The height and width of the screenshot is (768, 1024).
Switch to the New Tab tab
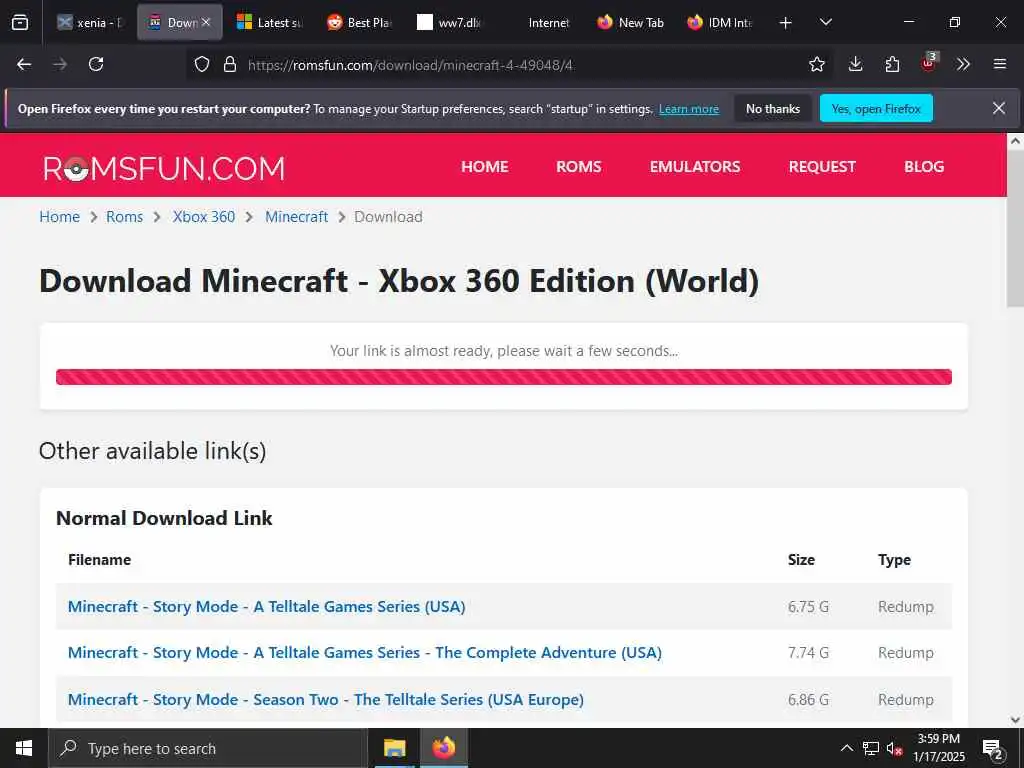click(630, 23)
